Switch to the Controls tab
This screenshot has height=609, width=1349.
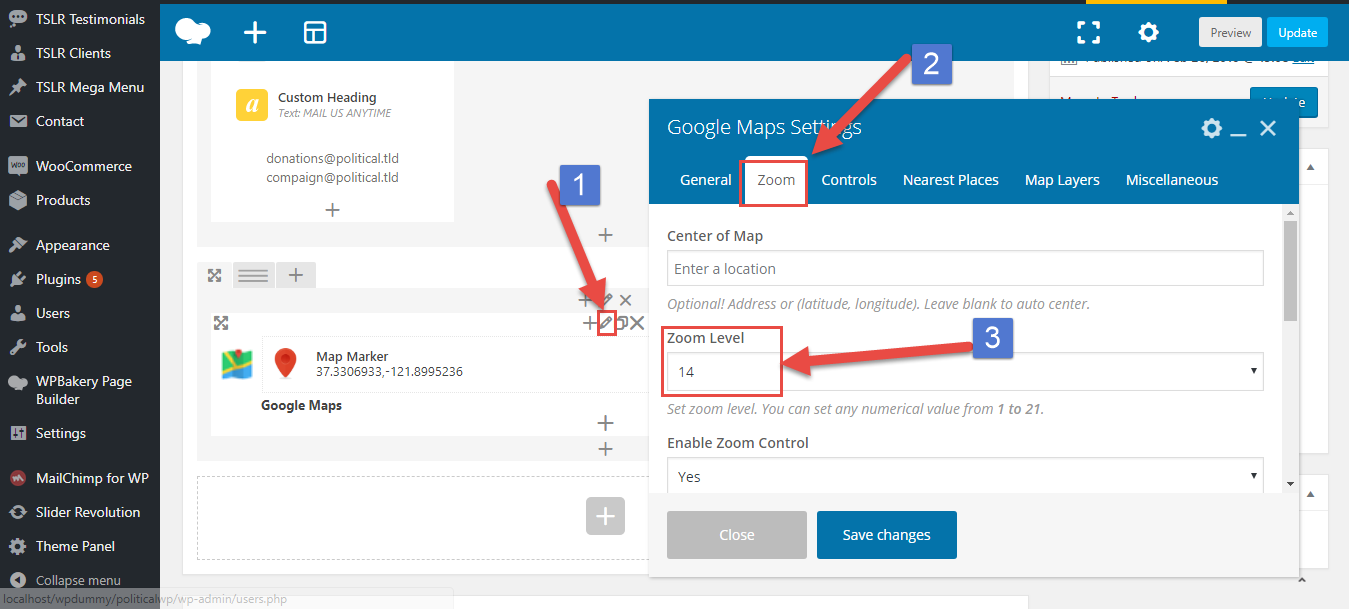(x=849, y=180)
